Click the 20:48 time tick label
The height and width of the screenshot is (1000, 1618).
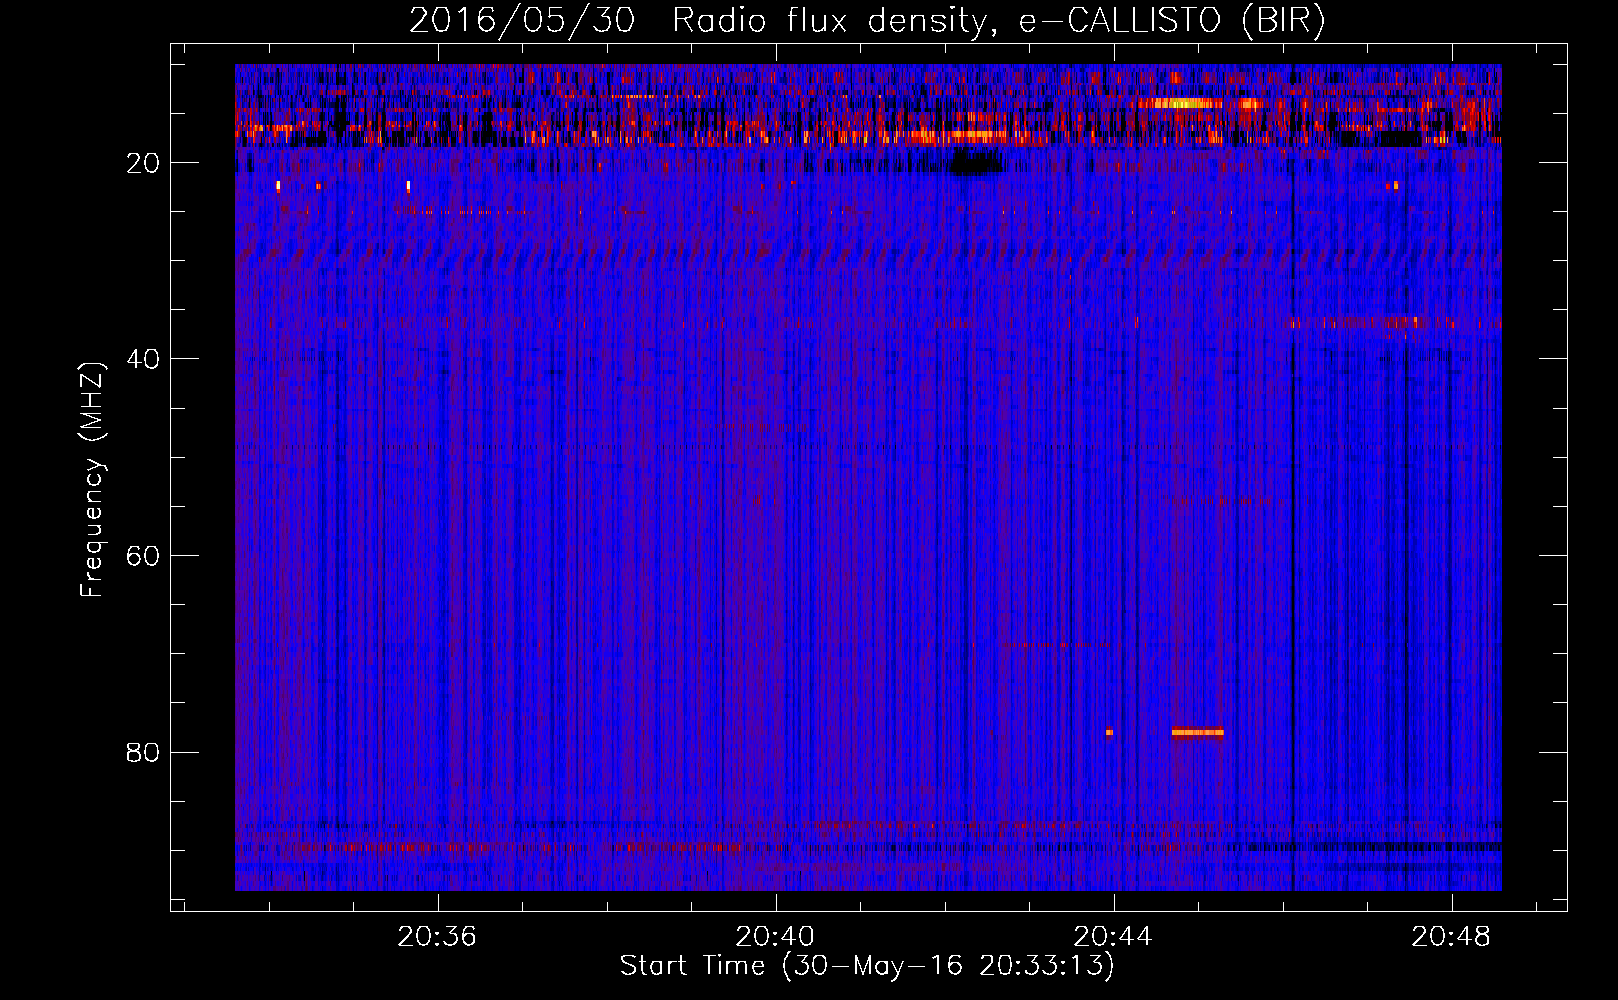pos(1451,937)
